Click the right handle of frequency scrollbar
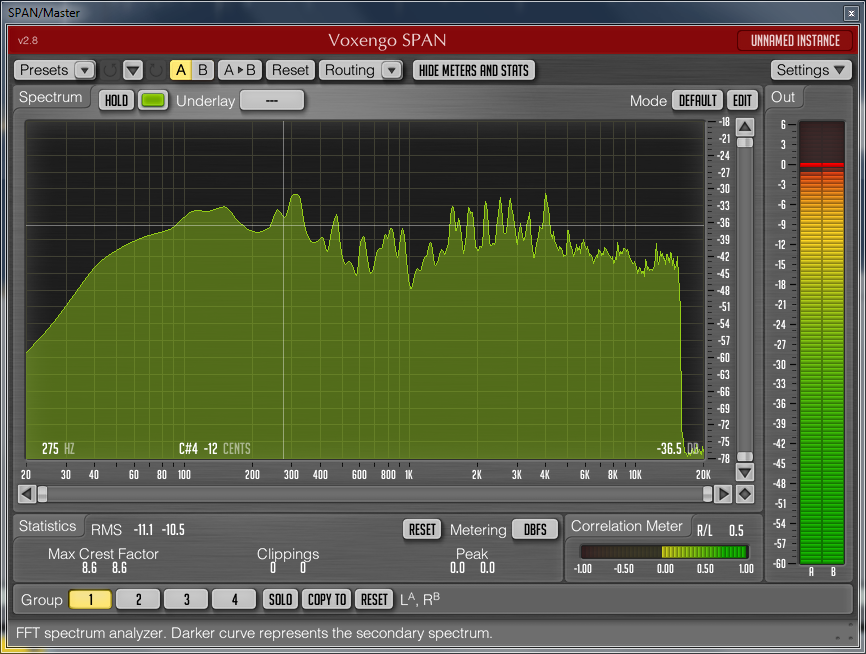Screen dimensions: 866x654 pyautogui.click(x=707, y=494)
